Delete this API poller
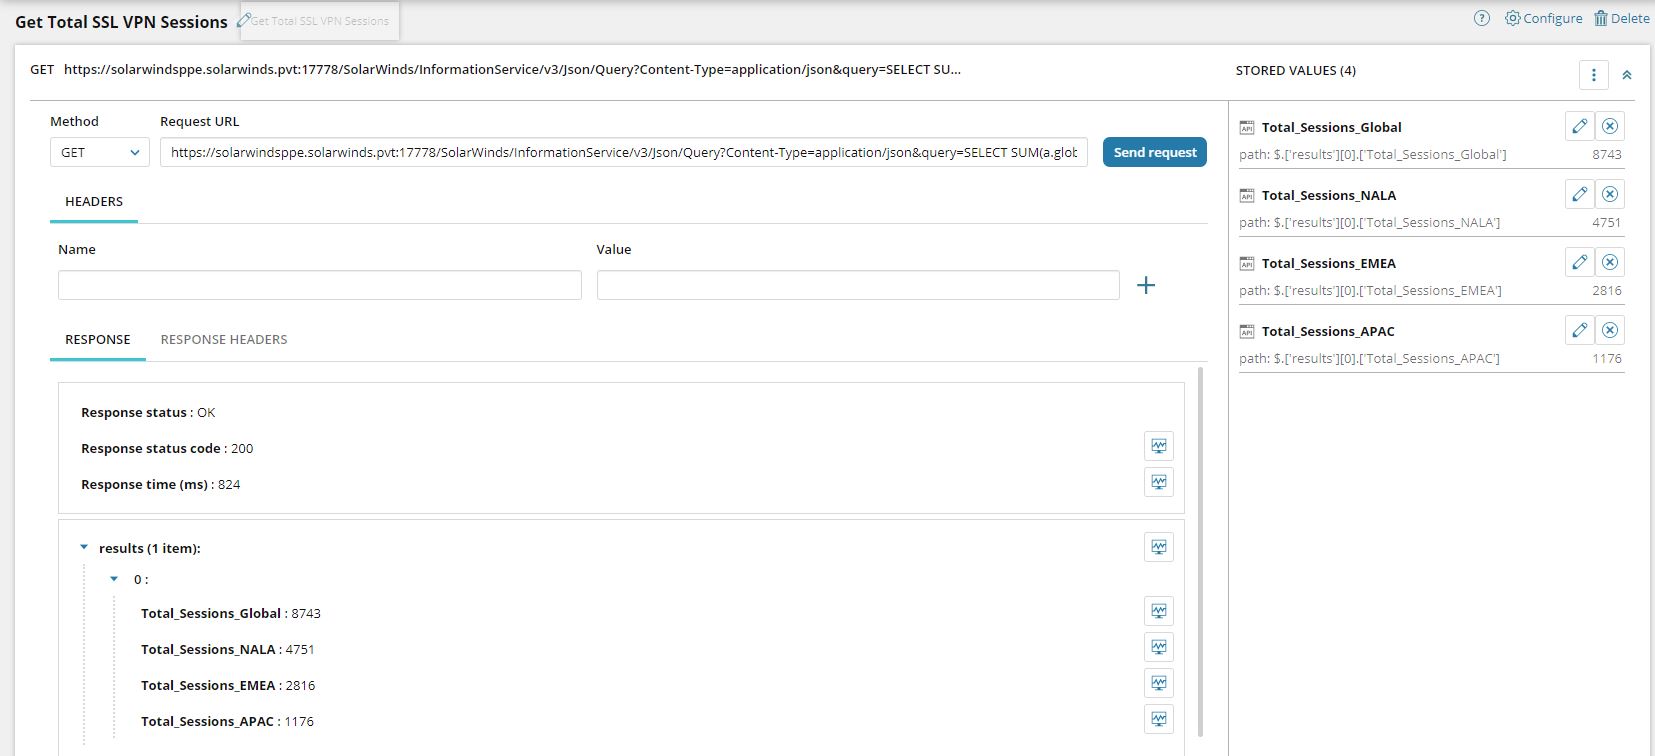Screen dimensions: 1655x756 pos(1621,18)
